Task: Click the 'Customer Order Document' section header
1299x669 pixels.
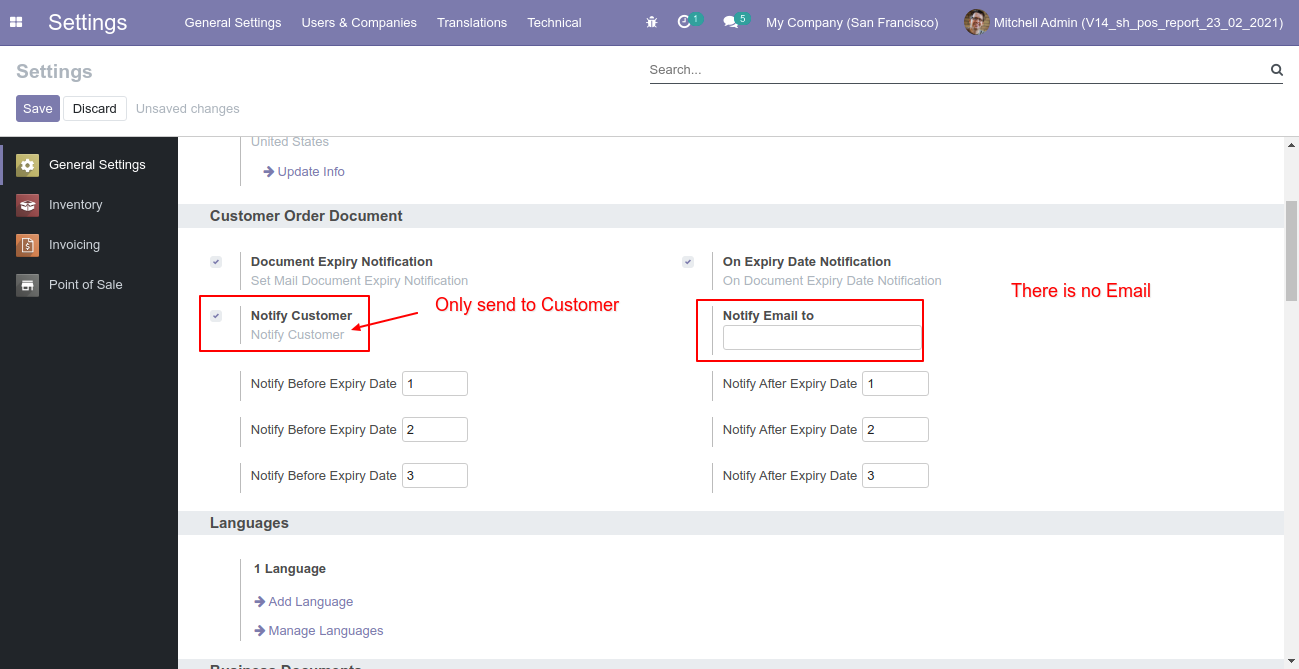Action: (306, 216)
